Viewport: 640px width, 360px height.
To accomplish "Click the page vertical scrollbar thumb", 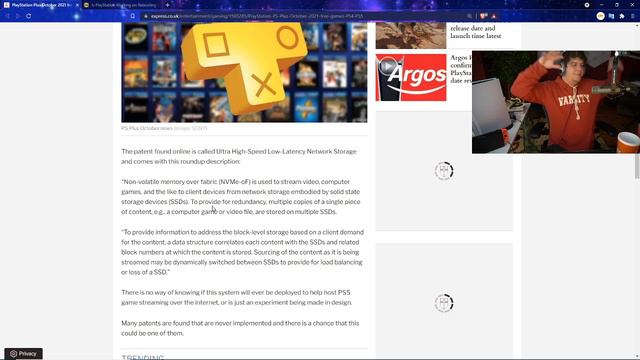I will click(x=637, y=166).
